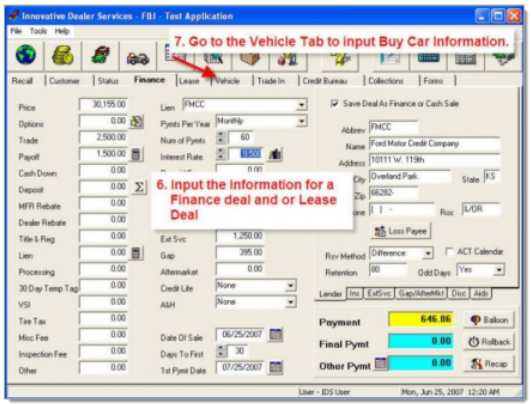This screenshot has height=404, width=531.
Task: Click the Balloon button
Action: pos(489,320)
